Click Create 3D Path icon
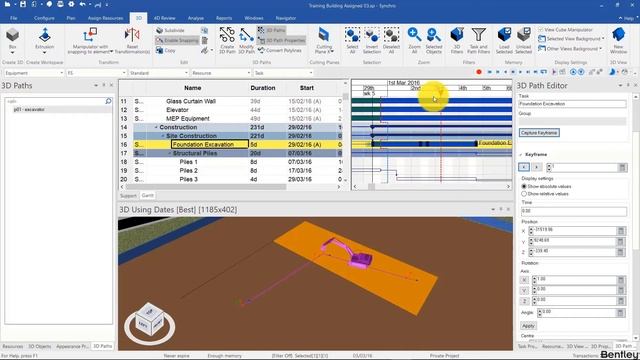The width and height of the screenshot is (640, 360). click(227, 35)
